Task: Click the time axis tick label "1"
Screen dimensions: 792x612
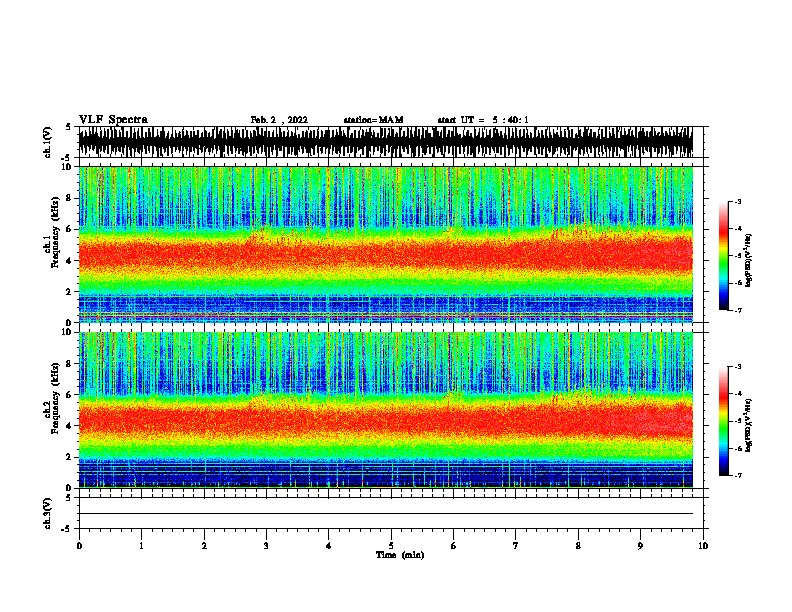Action: click(x=141, y=546)
